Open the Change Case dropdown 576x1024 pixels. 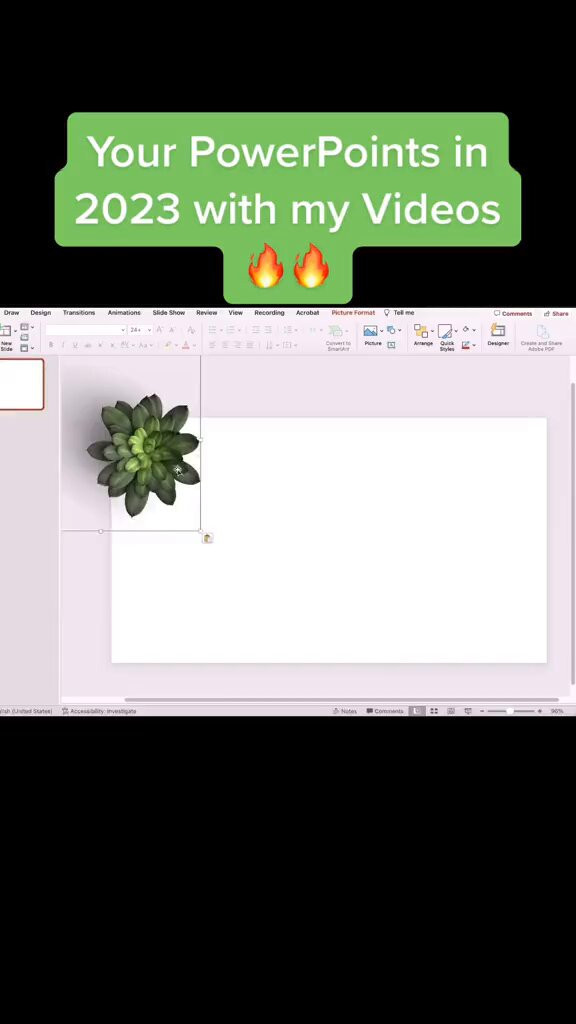(x=146, y=345)
